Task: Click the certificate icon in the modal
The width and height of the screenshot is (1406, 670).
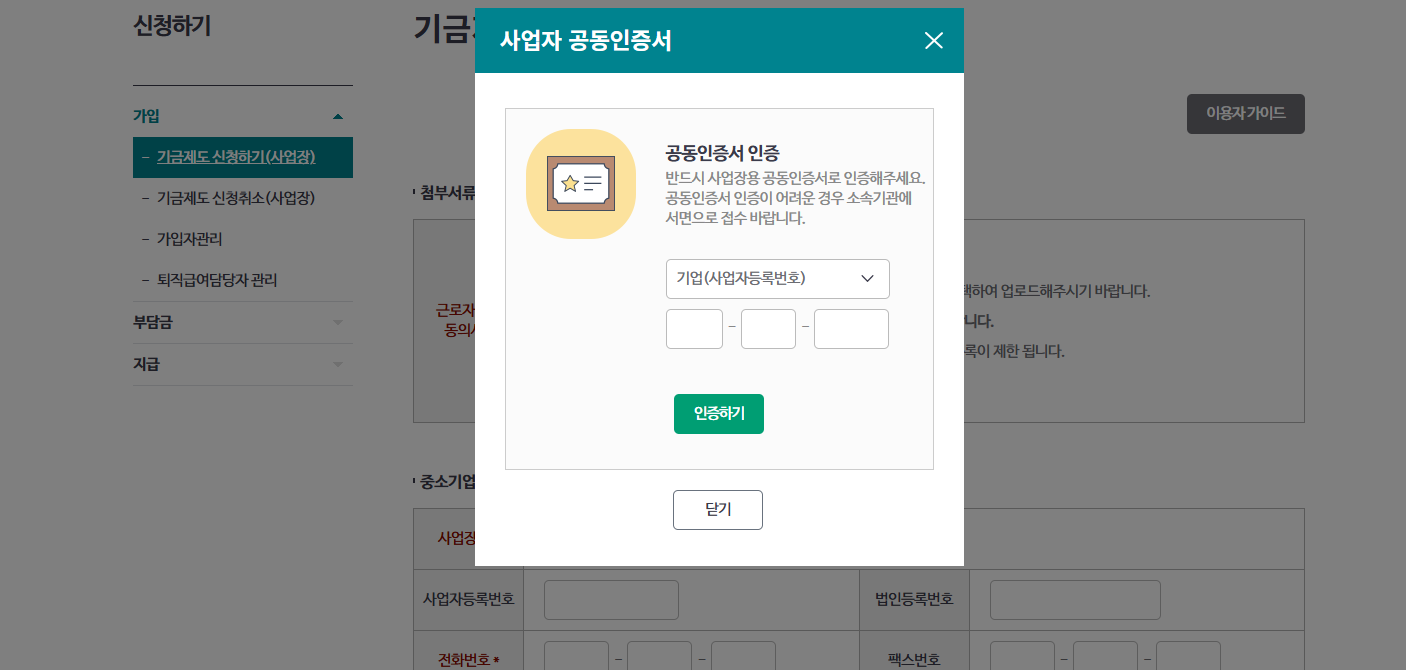Action: click(x=581, y=184)
